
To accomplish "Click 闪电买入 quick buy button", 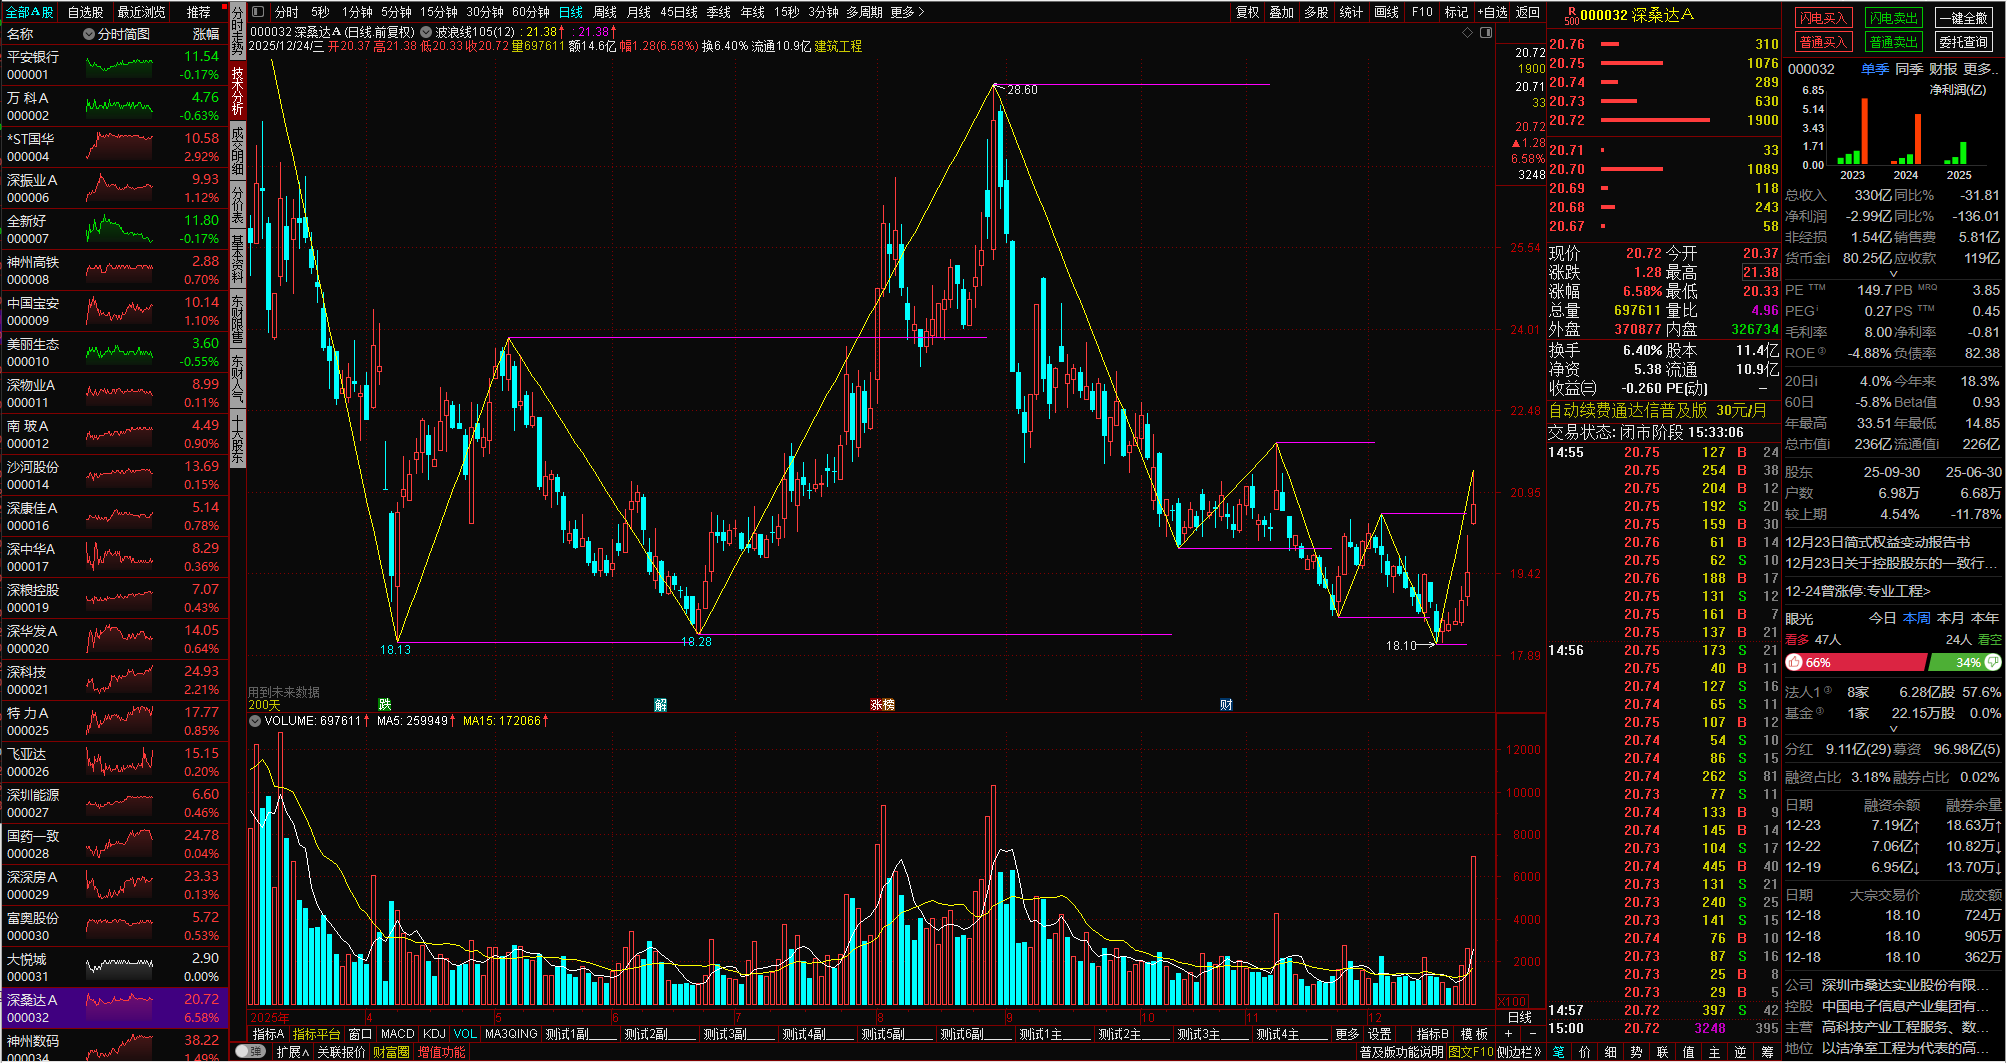I will pyautogui.click(x=1823, y=18).
